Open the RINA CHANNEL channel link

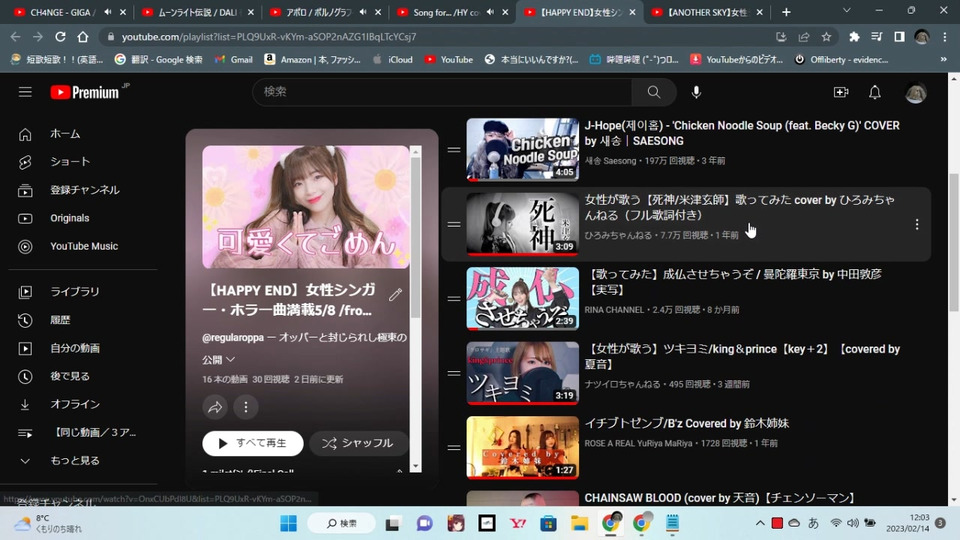[614, 310]
